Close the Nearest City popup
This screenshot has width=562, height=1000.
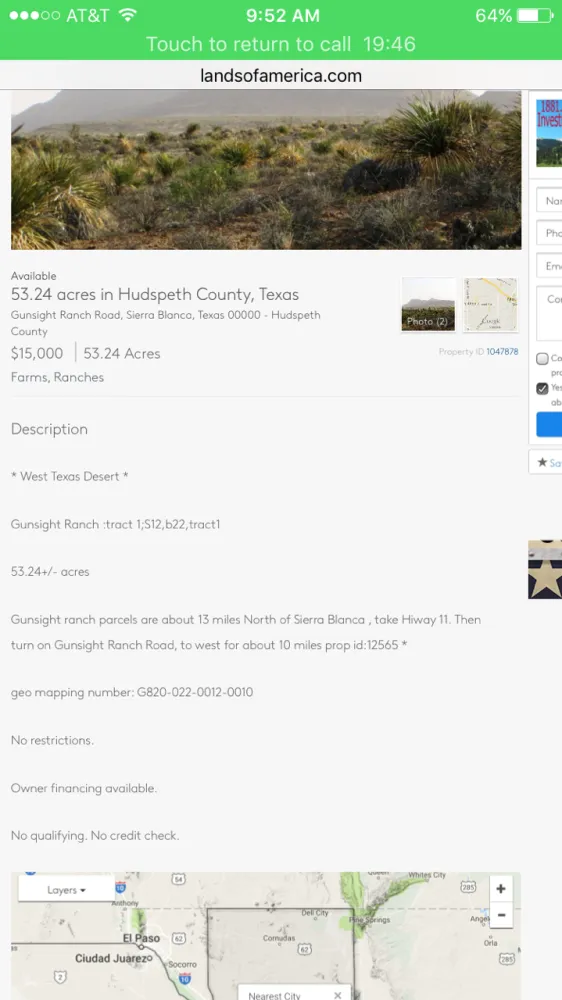[337, 995]
